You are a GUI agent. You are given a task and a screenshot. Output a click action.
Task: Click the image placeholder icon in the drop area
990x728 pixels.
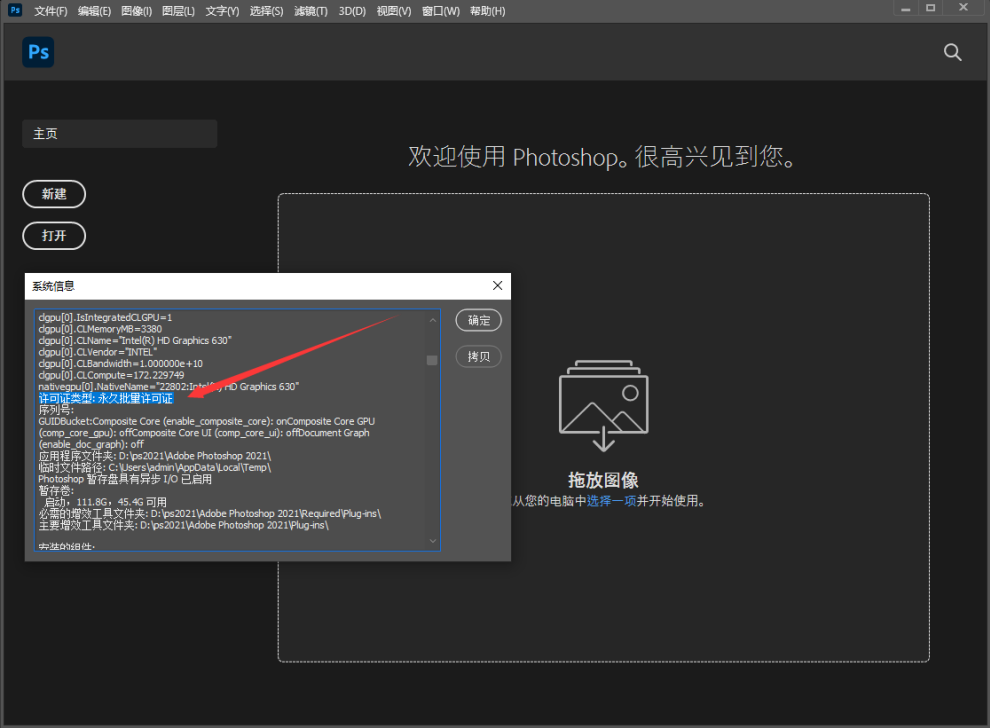click(603, 406)
